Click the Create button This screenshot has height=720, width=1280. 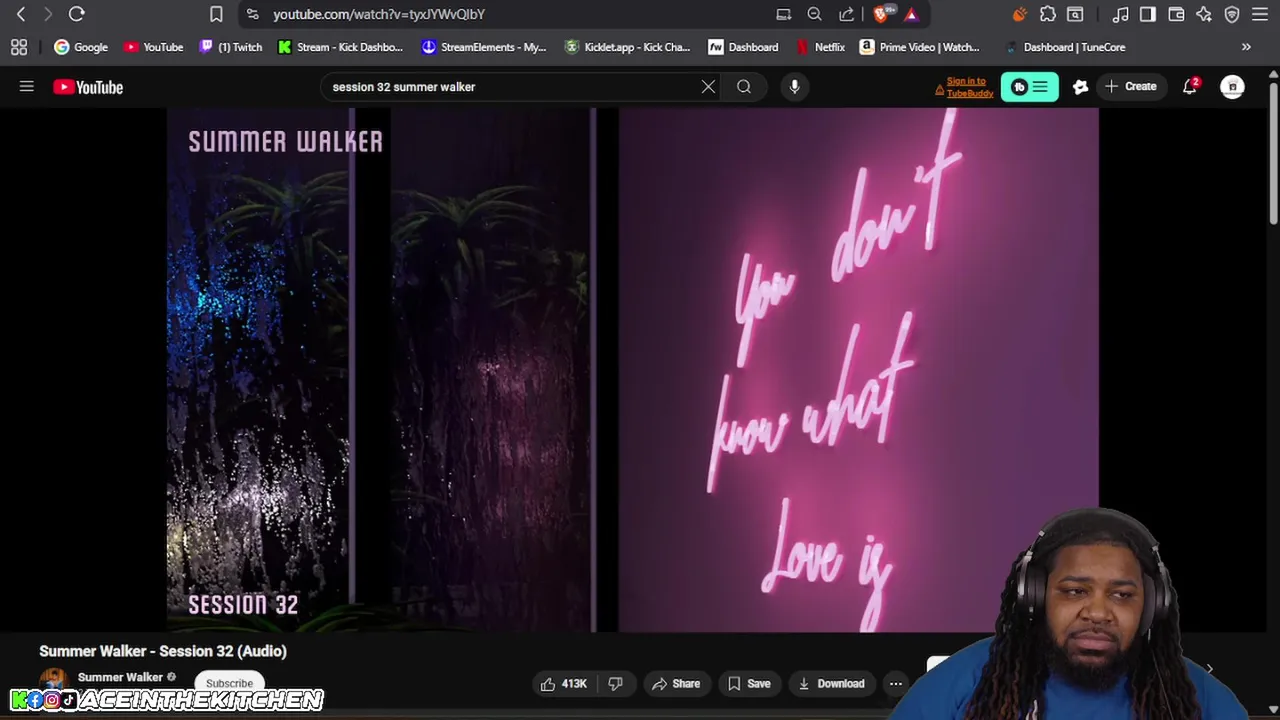tap(1131, 87)
